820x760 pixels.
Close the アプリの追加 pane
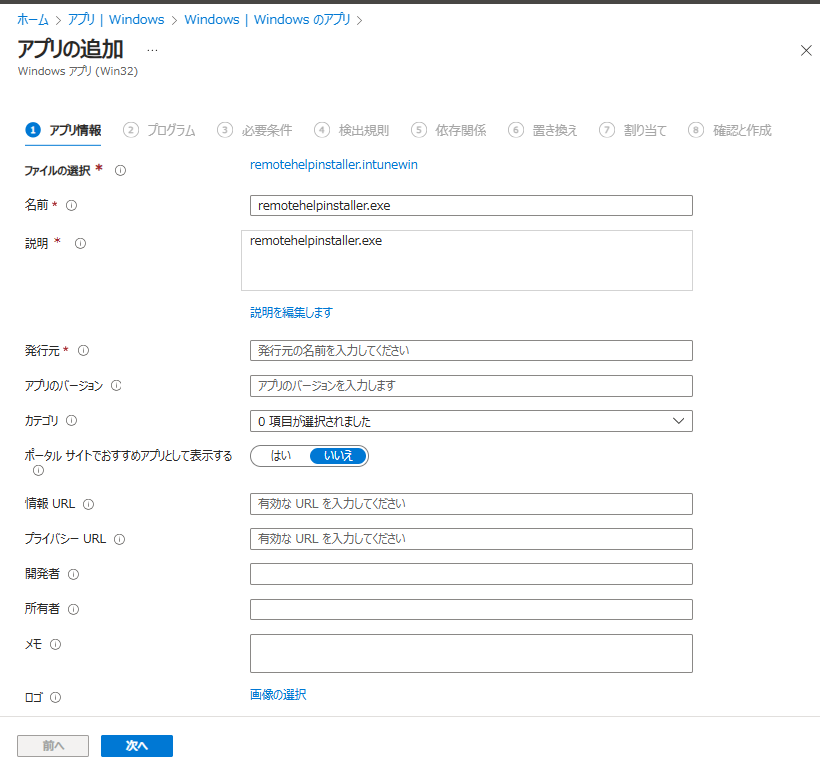806,50
